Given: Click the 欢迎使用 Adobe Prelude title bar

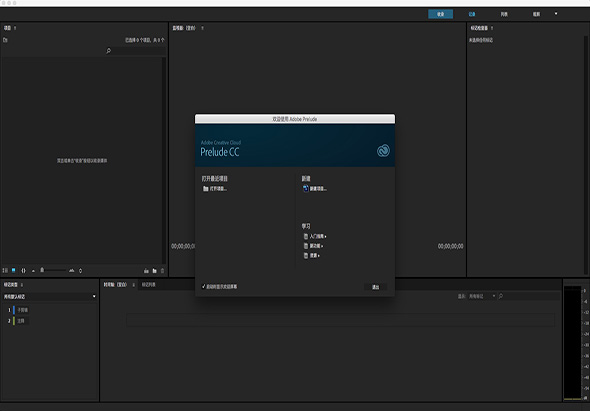Looking at the screenshot, I should tap(295, 119).
